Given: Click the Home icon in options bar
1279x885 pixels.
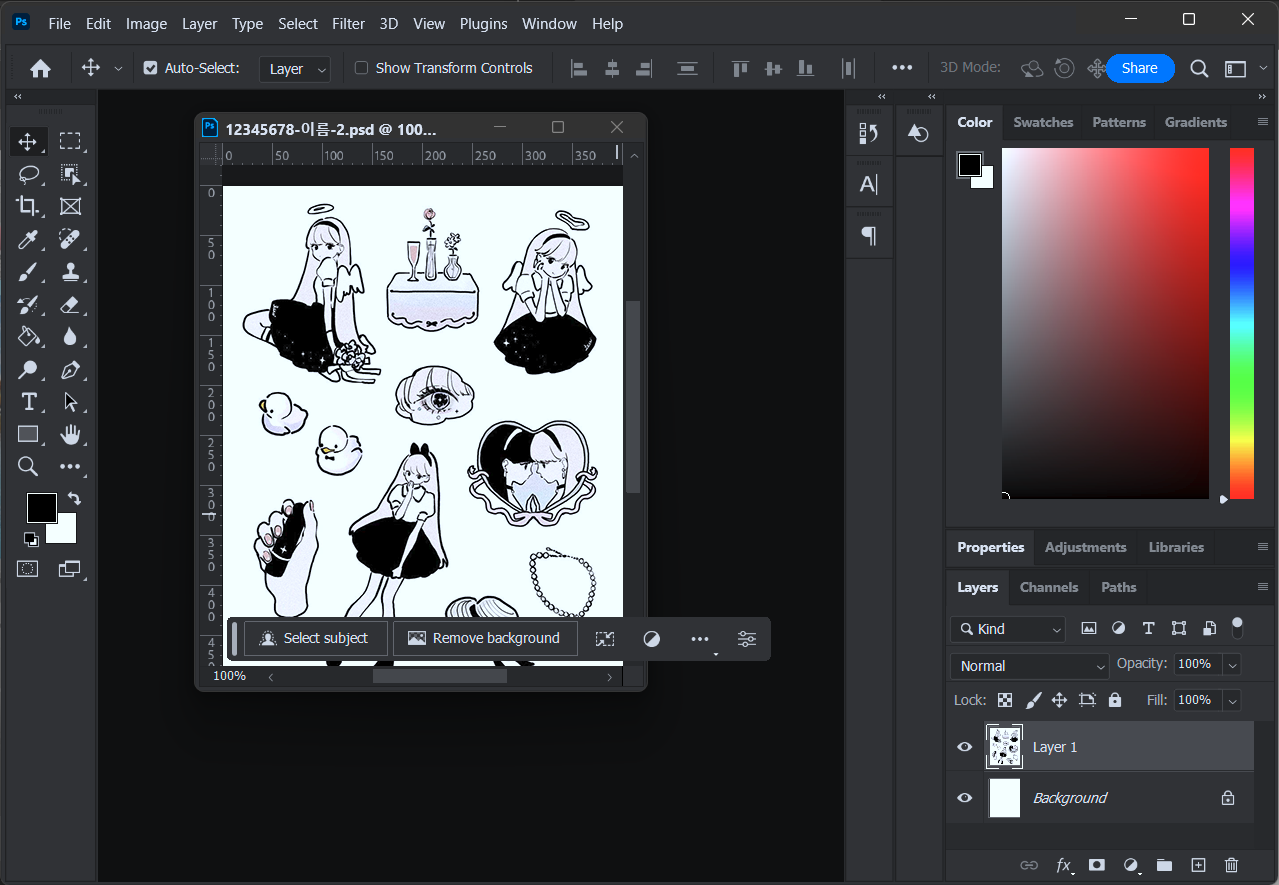Looking at the screenshot, I should tap(40, 68).
